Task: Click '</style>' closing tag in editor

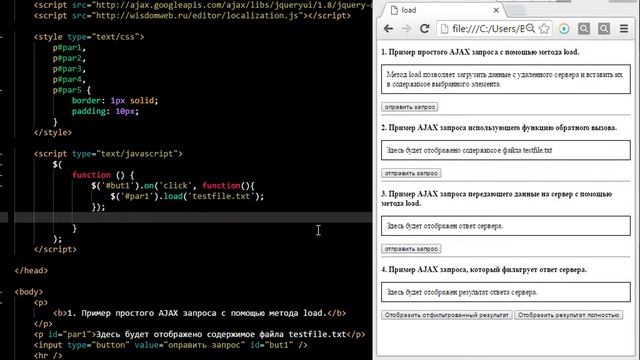Action: tap(53, 133)
